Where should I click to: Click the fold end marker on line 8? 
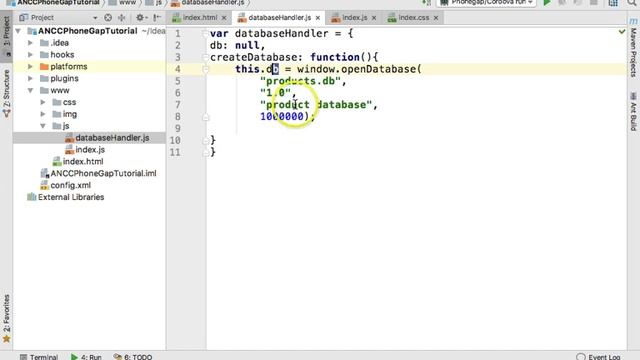pos(206,117)
